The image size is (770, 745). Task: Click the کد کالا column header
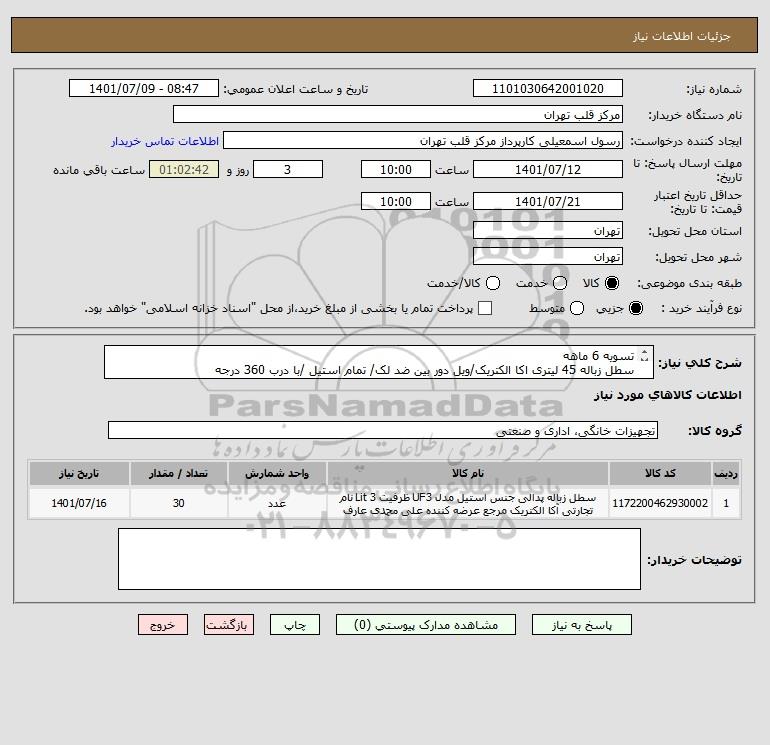click(660, 473)
